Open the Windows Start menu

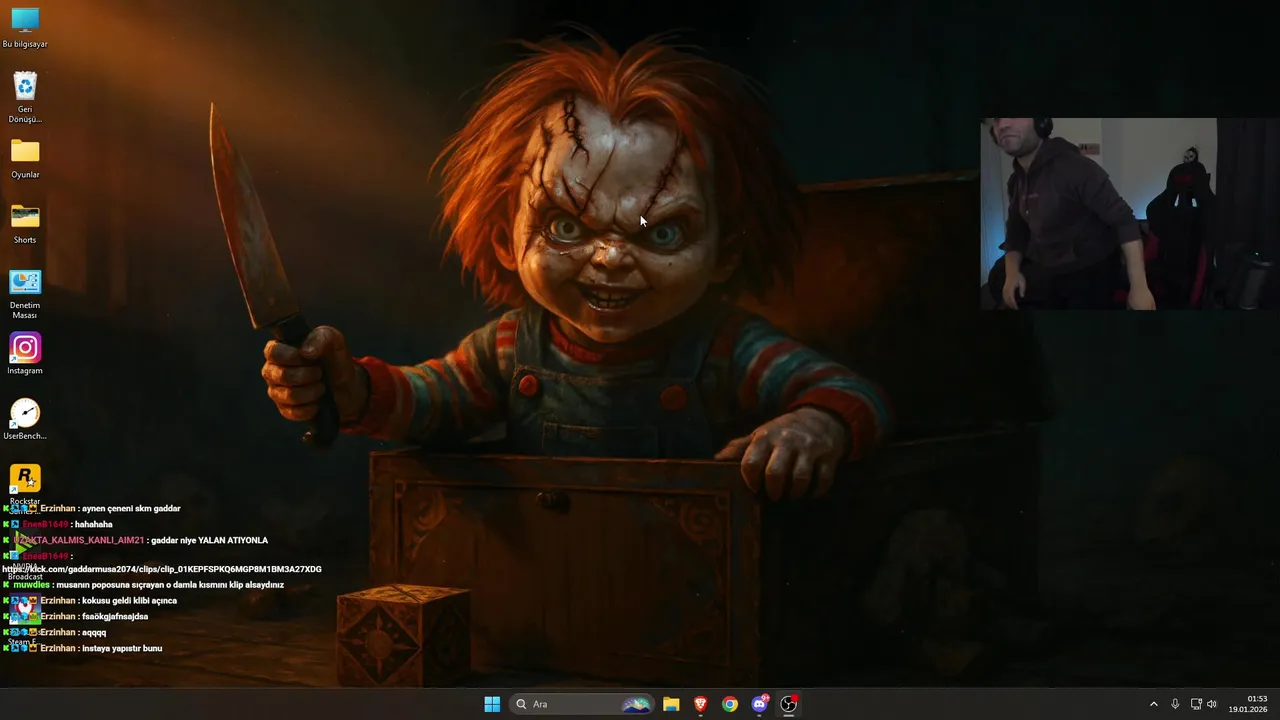coord(492,704)
